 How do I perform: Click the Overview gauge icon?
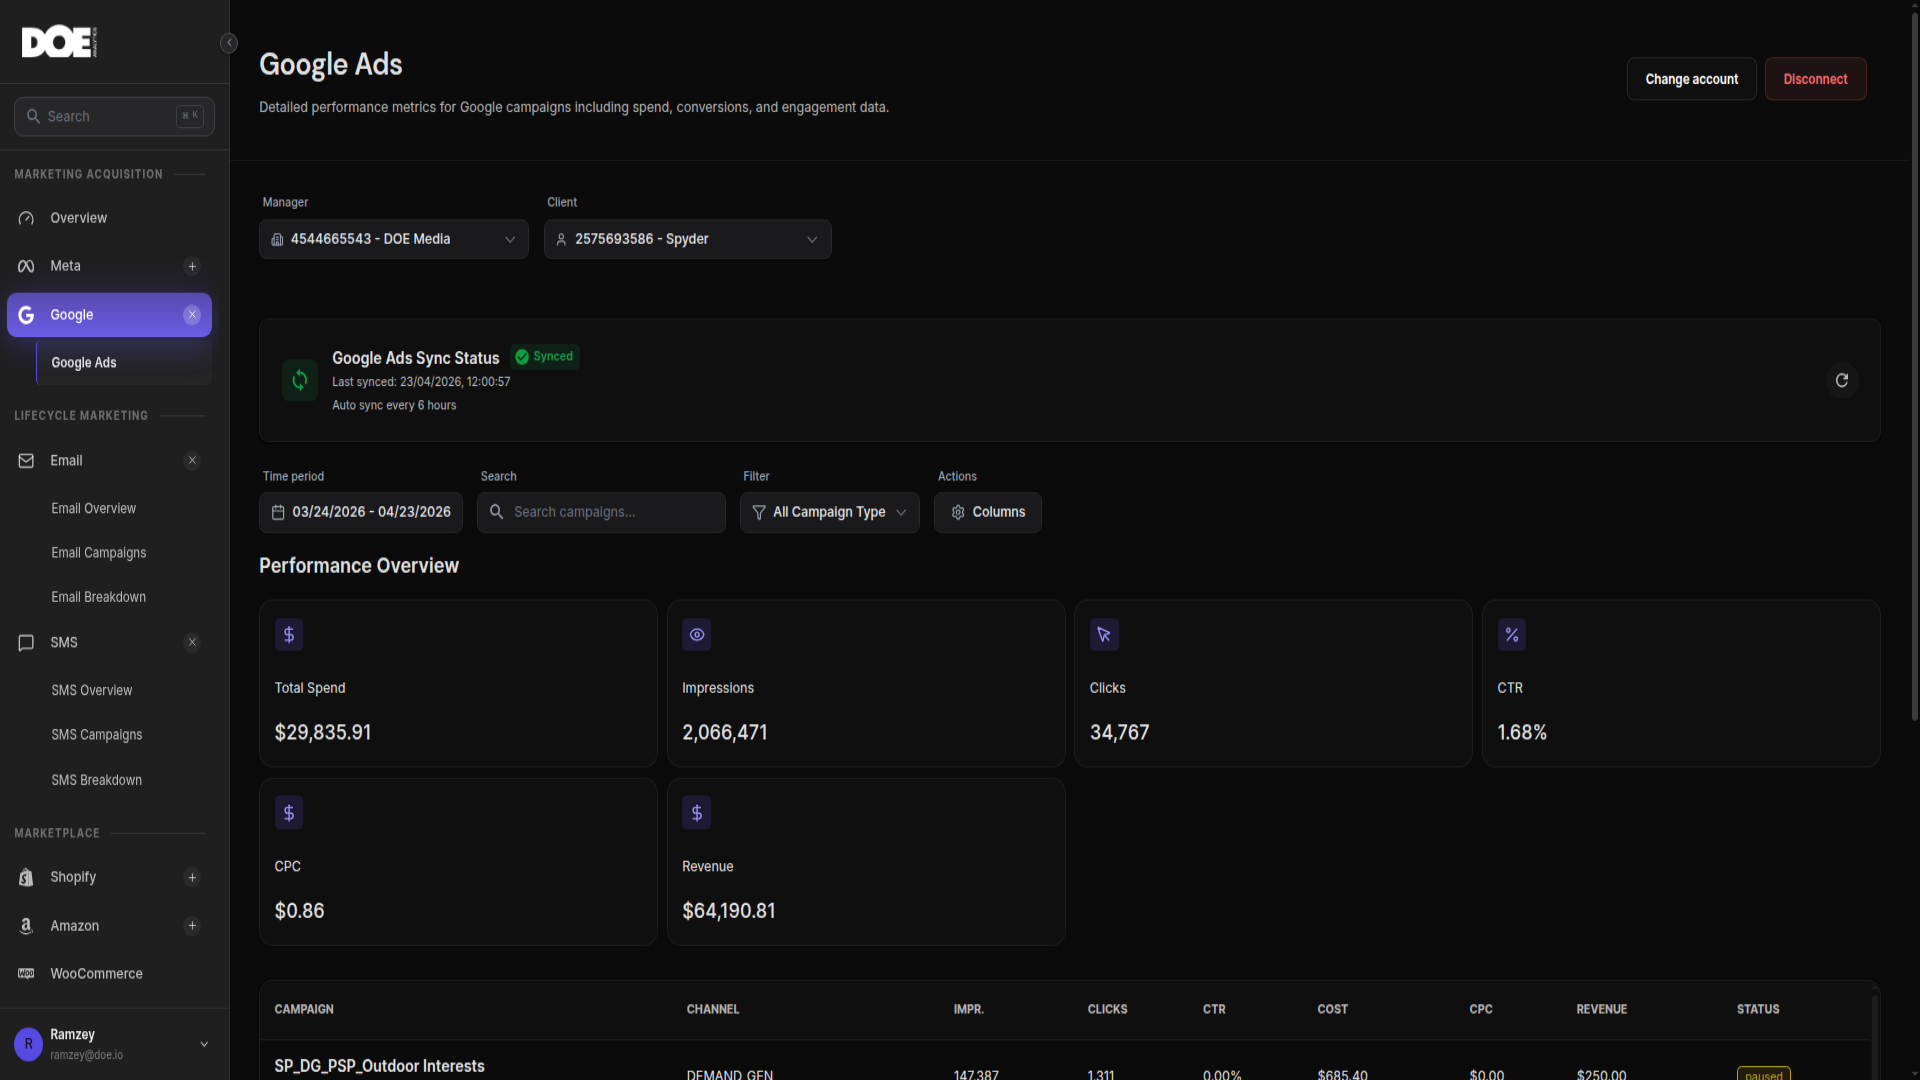(26, 218)
